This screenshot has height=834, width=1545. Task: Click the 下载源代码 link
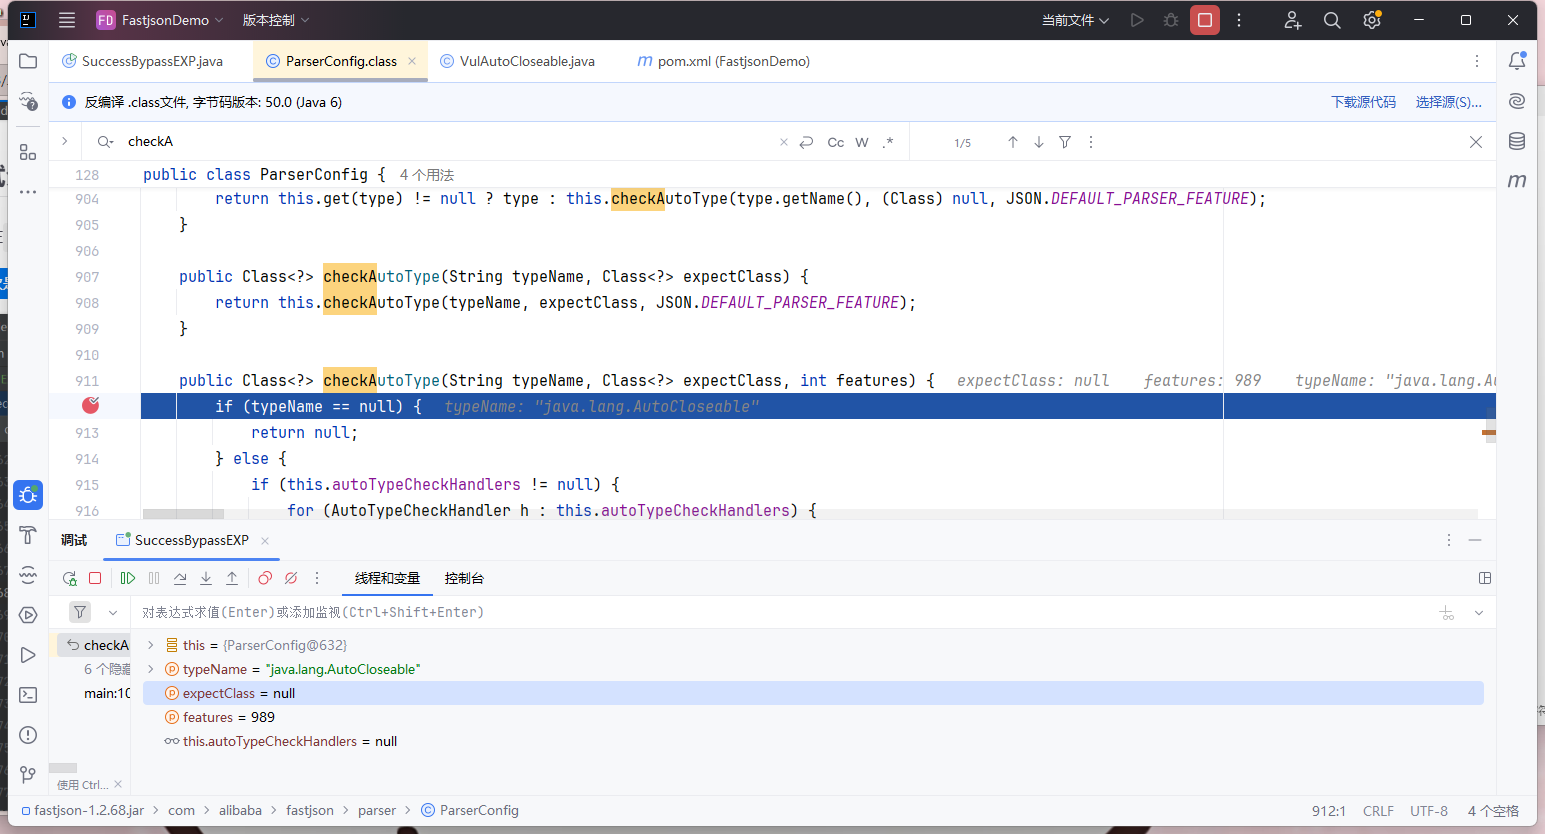pyautogui.click(x=1363, y=102)
